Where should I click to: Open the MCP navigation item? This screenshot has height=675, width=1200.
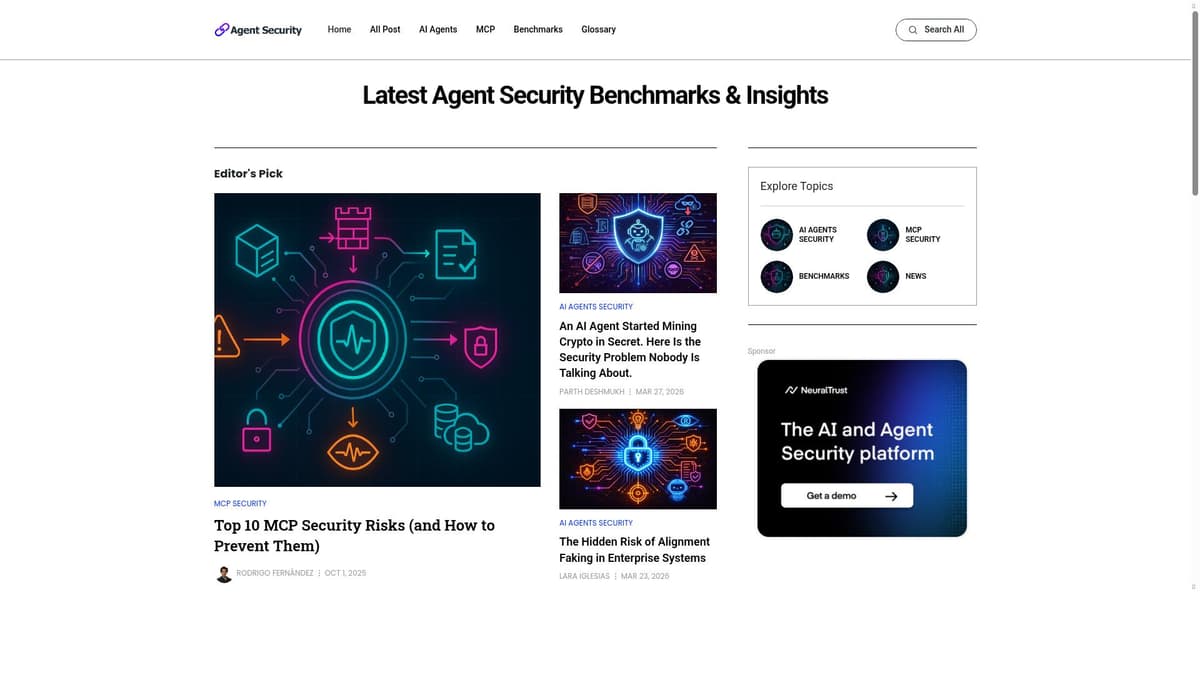(x=485, y=29)
